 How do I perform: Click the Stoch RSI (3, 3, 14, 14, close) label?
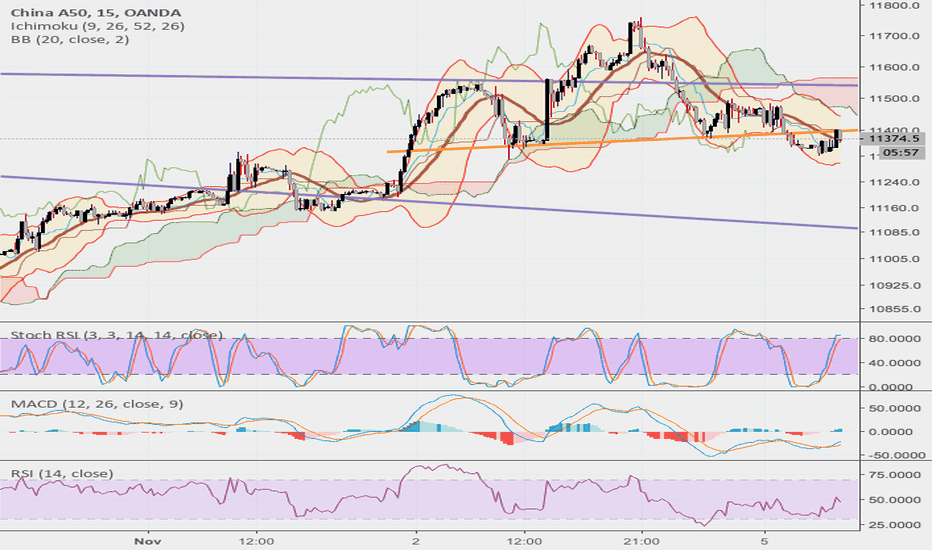coord(116,335)
